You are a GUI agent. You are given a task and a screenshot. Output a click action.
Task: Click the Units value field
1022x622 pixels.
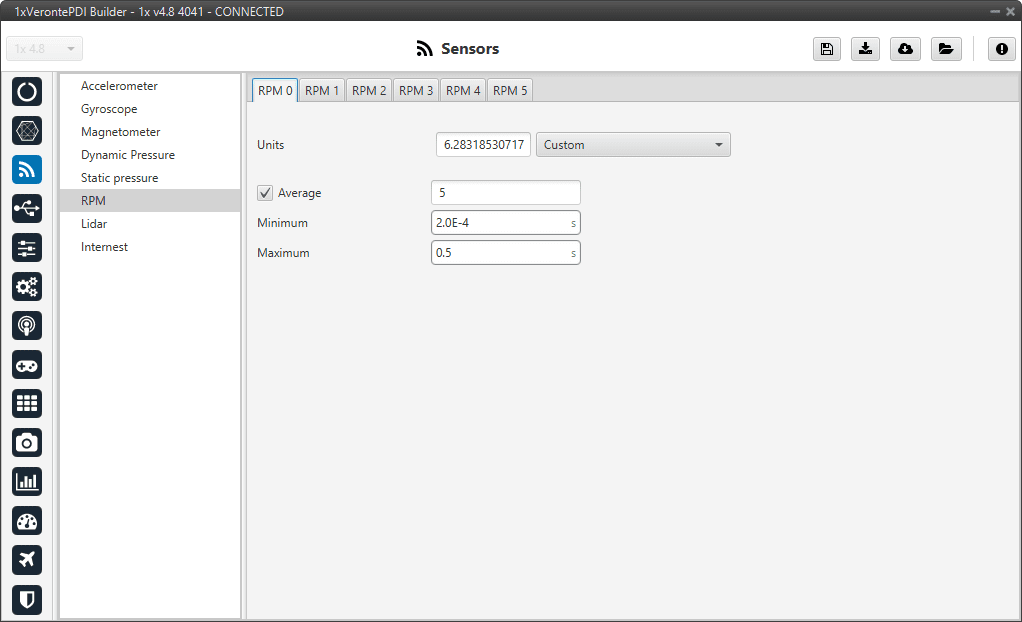tap(483, 145)
